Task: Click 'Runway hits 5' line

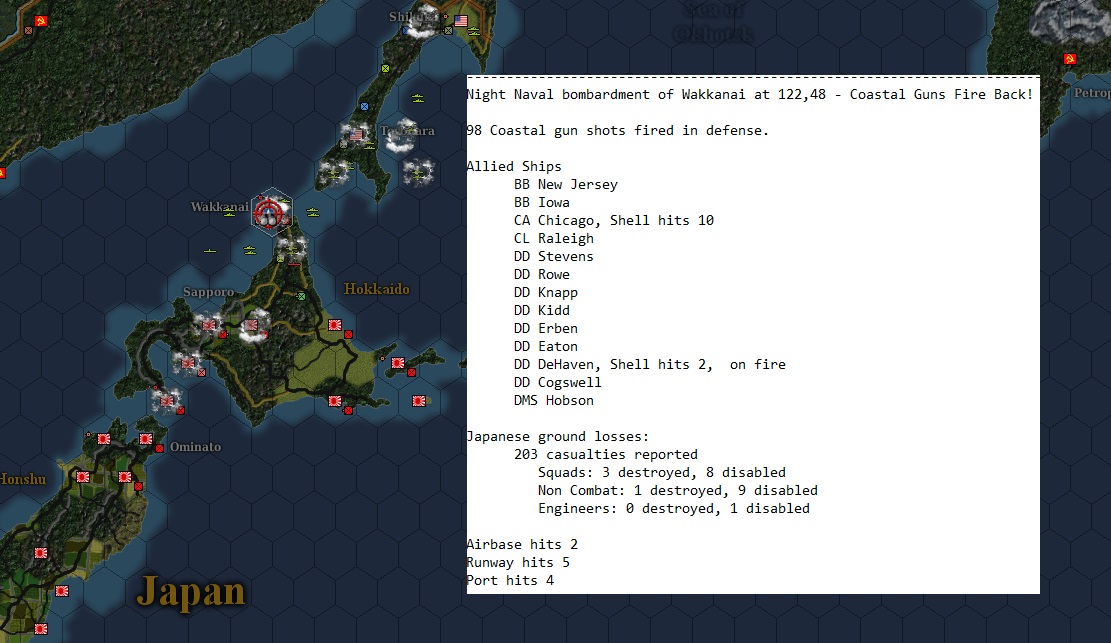Action: click(518, 562)
